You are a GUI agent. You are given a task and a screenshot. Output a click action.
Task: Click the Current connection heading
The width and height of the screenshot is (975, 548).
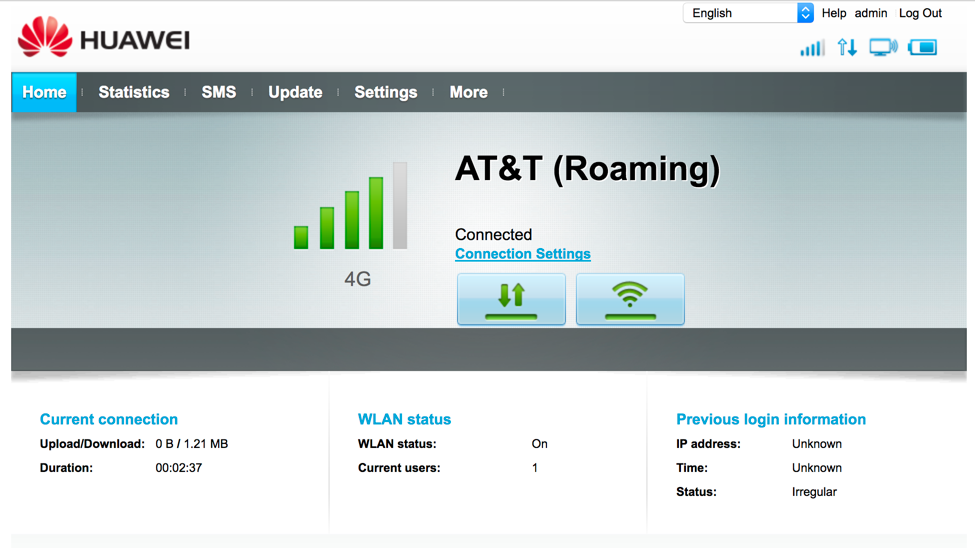(x=109, y=419)
